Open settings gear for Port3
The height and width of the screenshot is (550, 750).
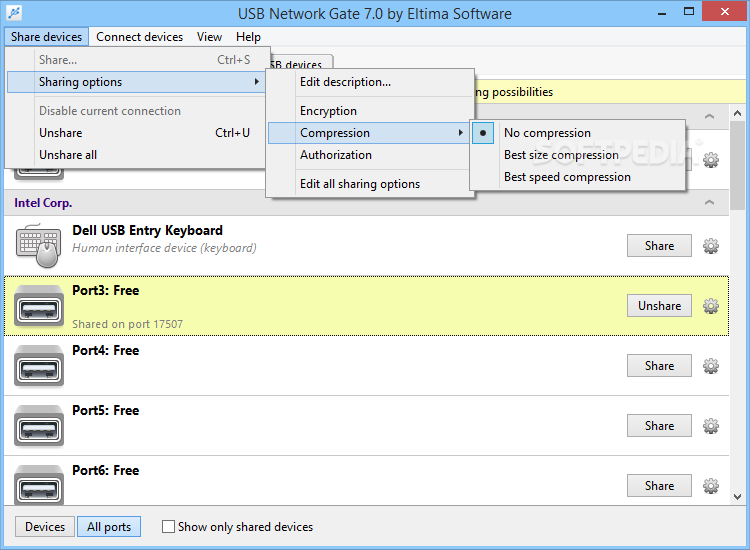tap(710, 306)
